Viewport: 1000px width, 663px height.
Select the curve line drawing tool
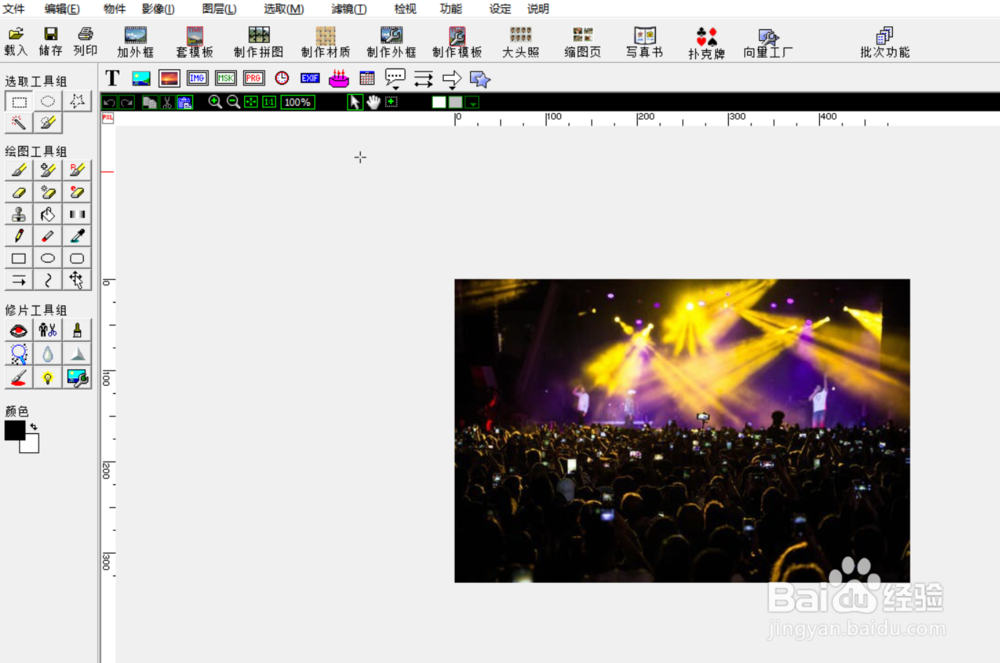[x=48, y=280]
